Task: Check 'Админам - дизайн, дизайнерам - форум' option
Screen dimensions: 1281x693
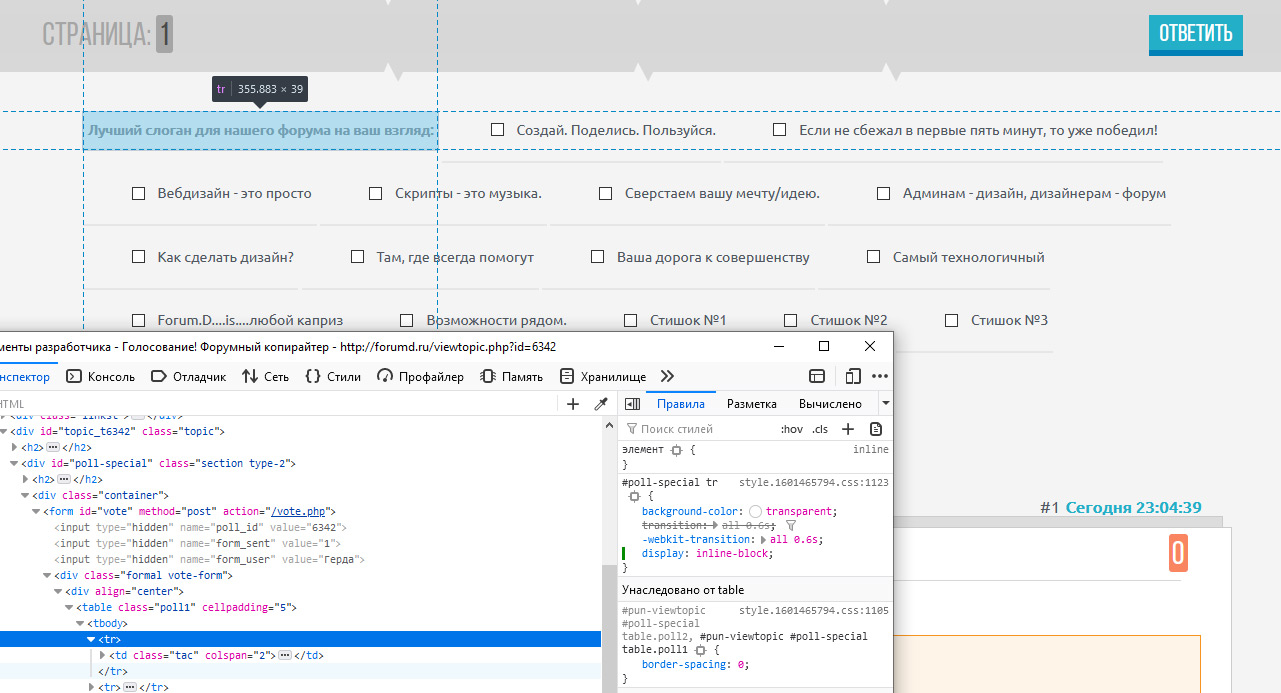Action: pyautogui.click(x=883, y=194)
